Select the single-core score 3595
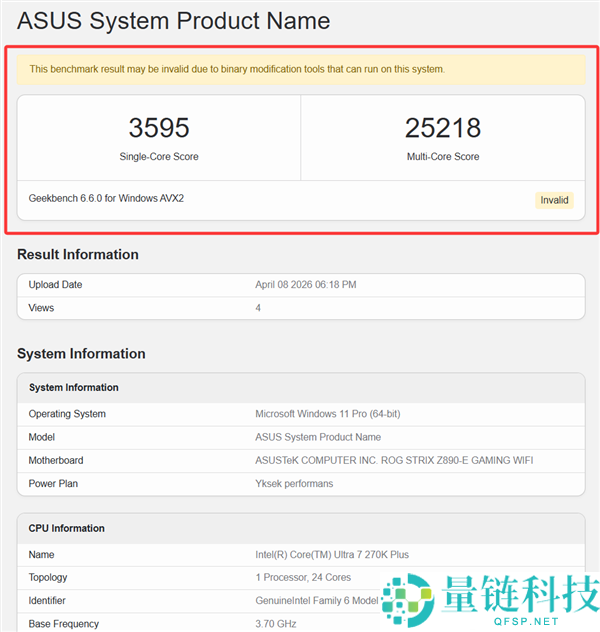 159,128
